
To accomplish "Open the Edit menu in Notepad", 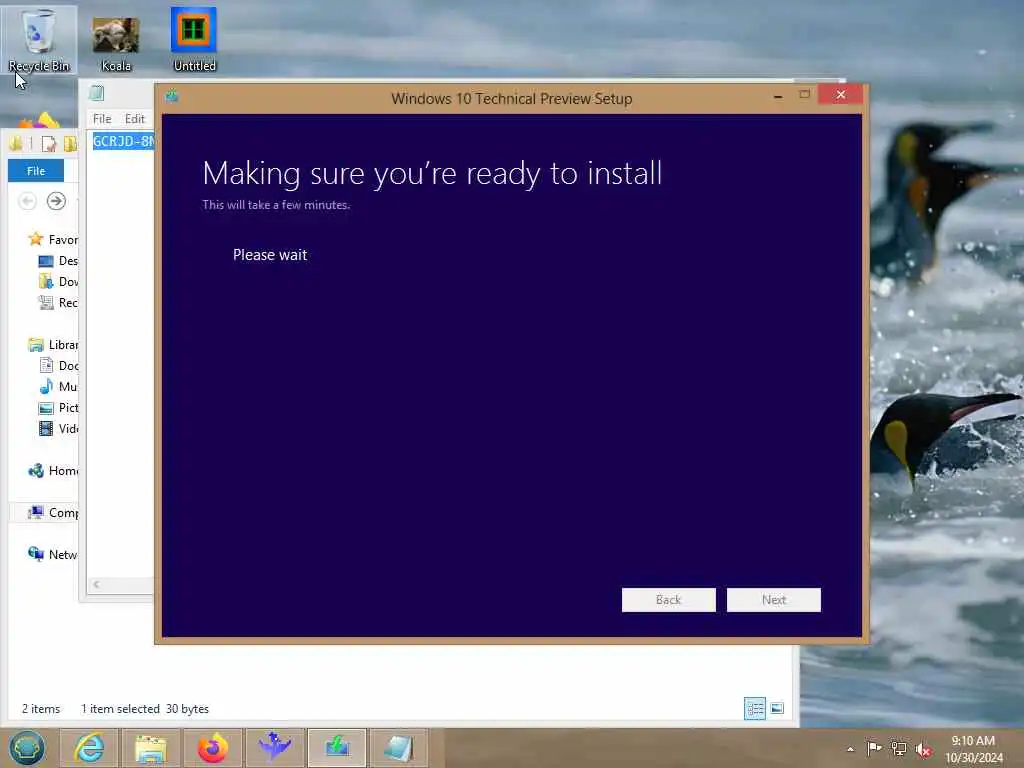I will point(135,119).
